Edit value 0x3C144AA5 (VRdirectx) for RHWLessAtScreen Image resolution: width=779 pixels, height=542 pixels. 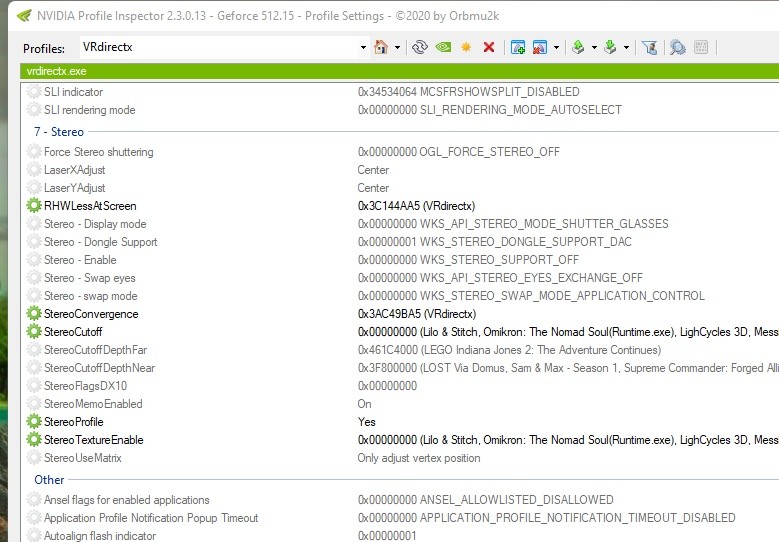416,206
